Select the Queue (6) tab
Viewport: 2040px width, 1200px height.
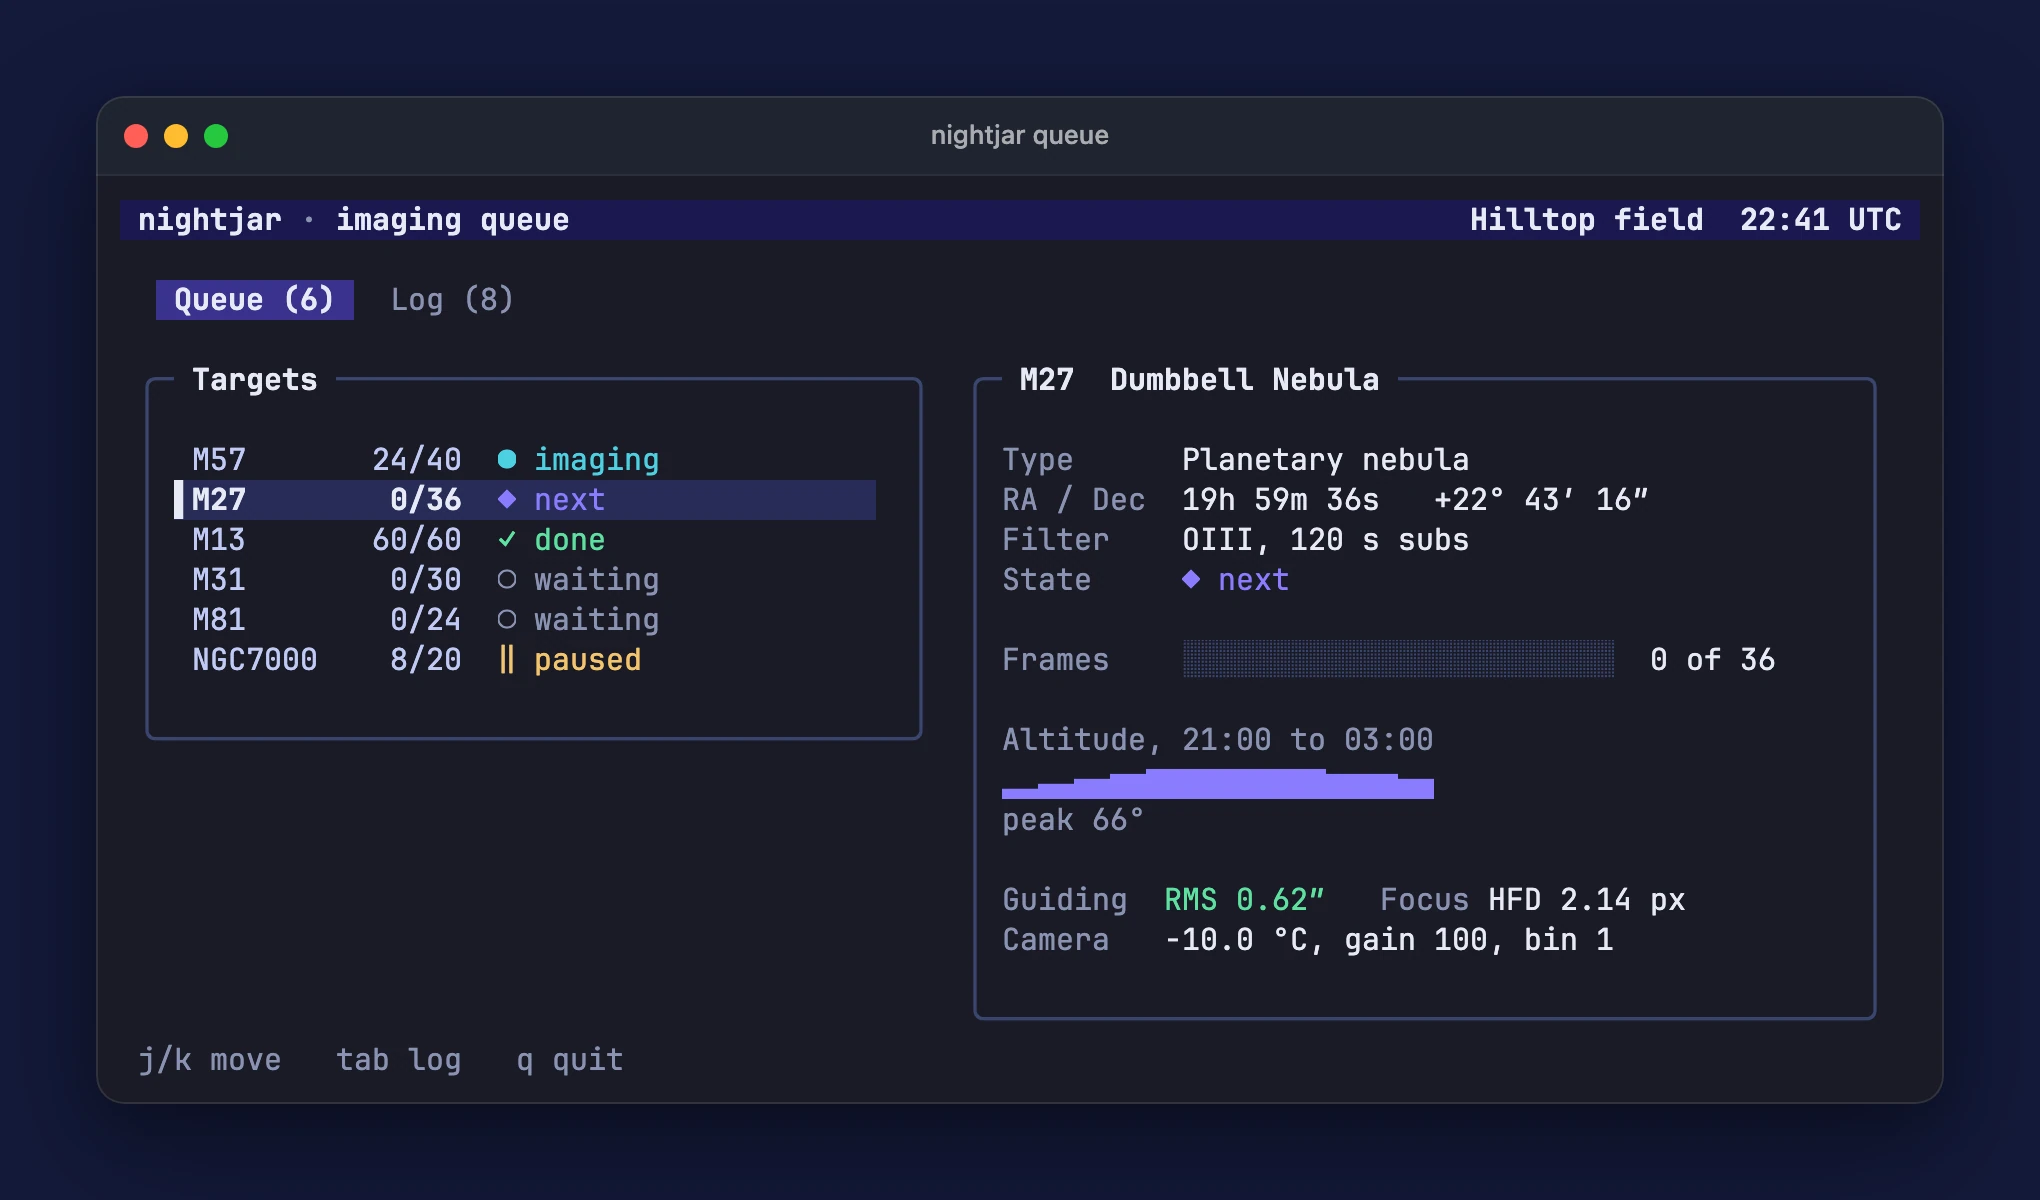(254, 299)
